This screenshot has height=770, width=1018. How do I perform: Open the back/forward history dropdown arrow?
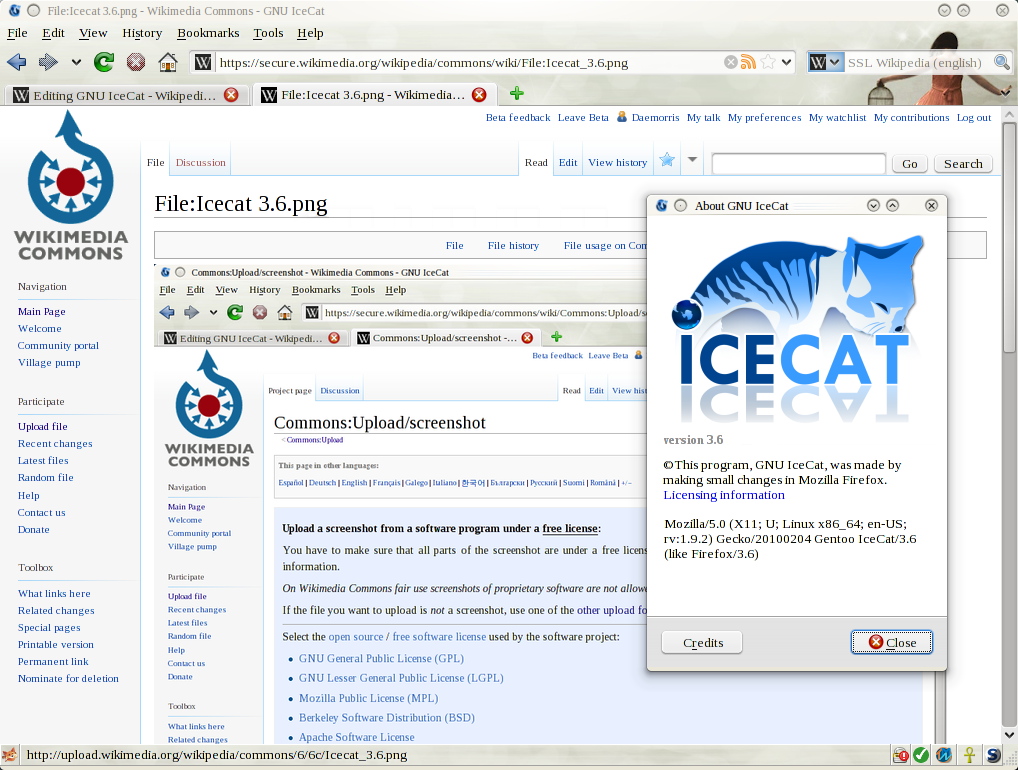(x=76, y=62)
